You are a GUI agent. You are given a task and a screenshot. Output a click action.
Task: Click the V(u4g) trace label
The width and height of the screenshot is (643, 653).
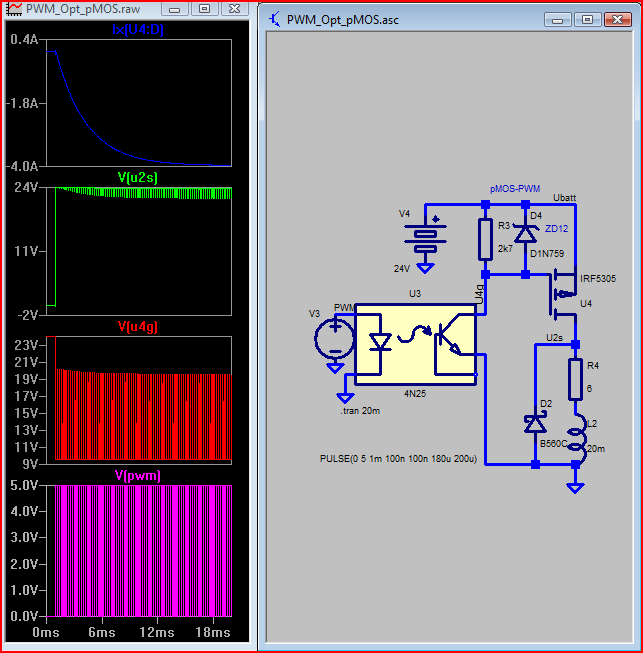(138, 326)
